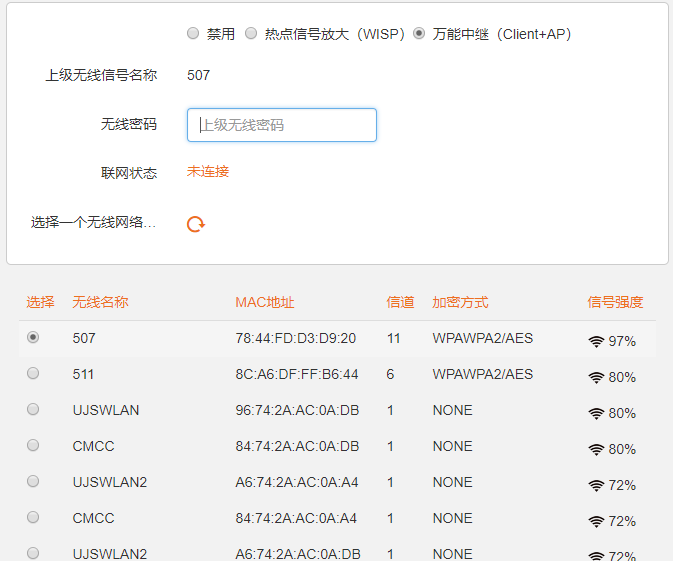Click signal icon for CMCC 84:74:2A:AC:0A:DB
This screenshot has width=673, height=561.
click(x=596, y=450)
